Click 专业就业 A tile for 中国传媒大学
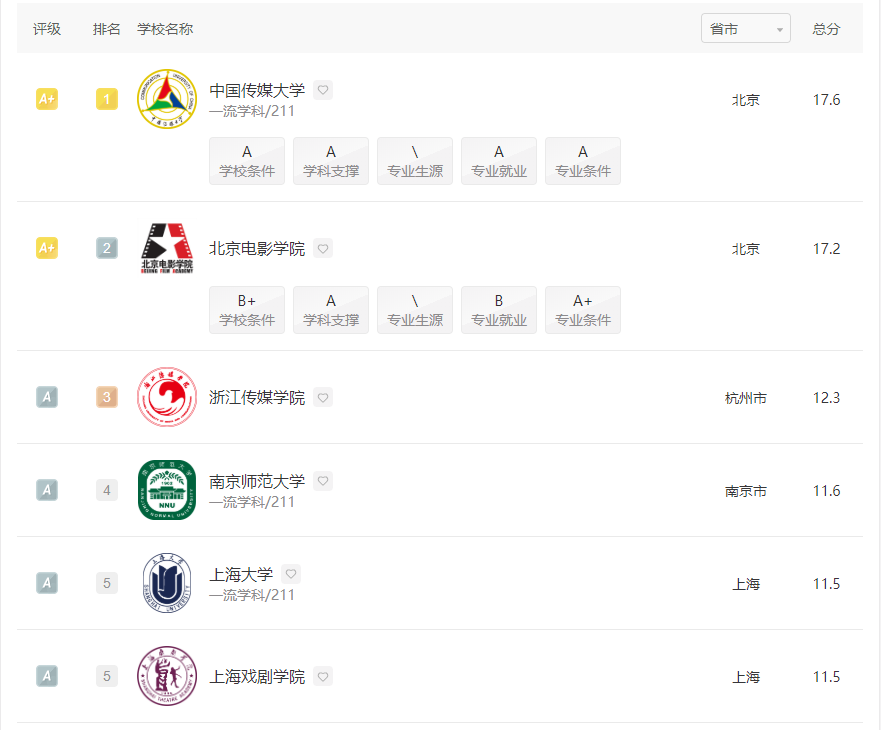The image size is (881, 730). pos(499,161)
